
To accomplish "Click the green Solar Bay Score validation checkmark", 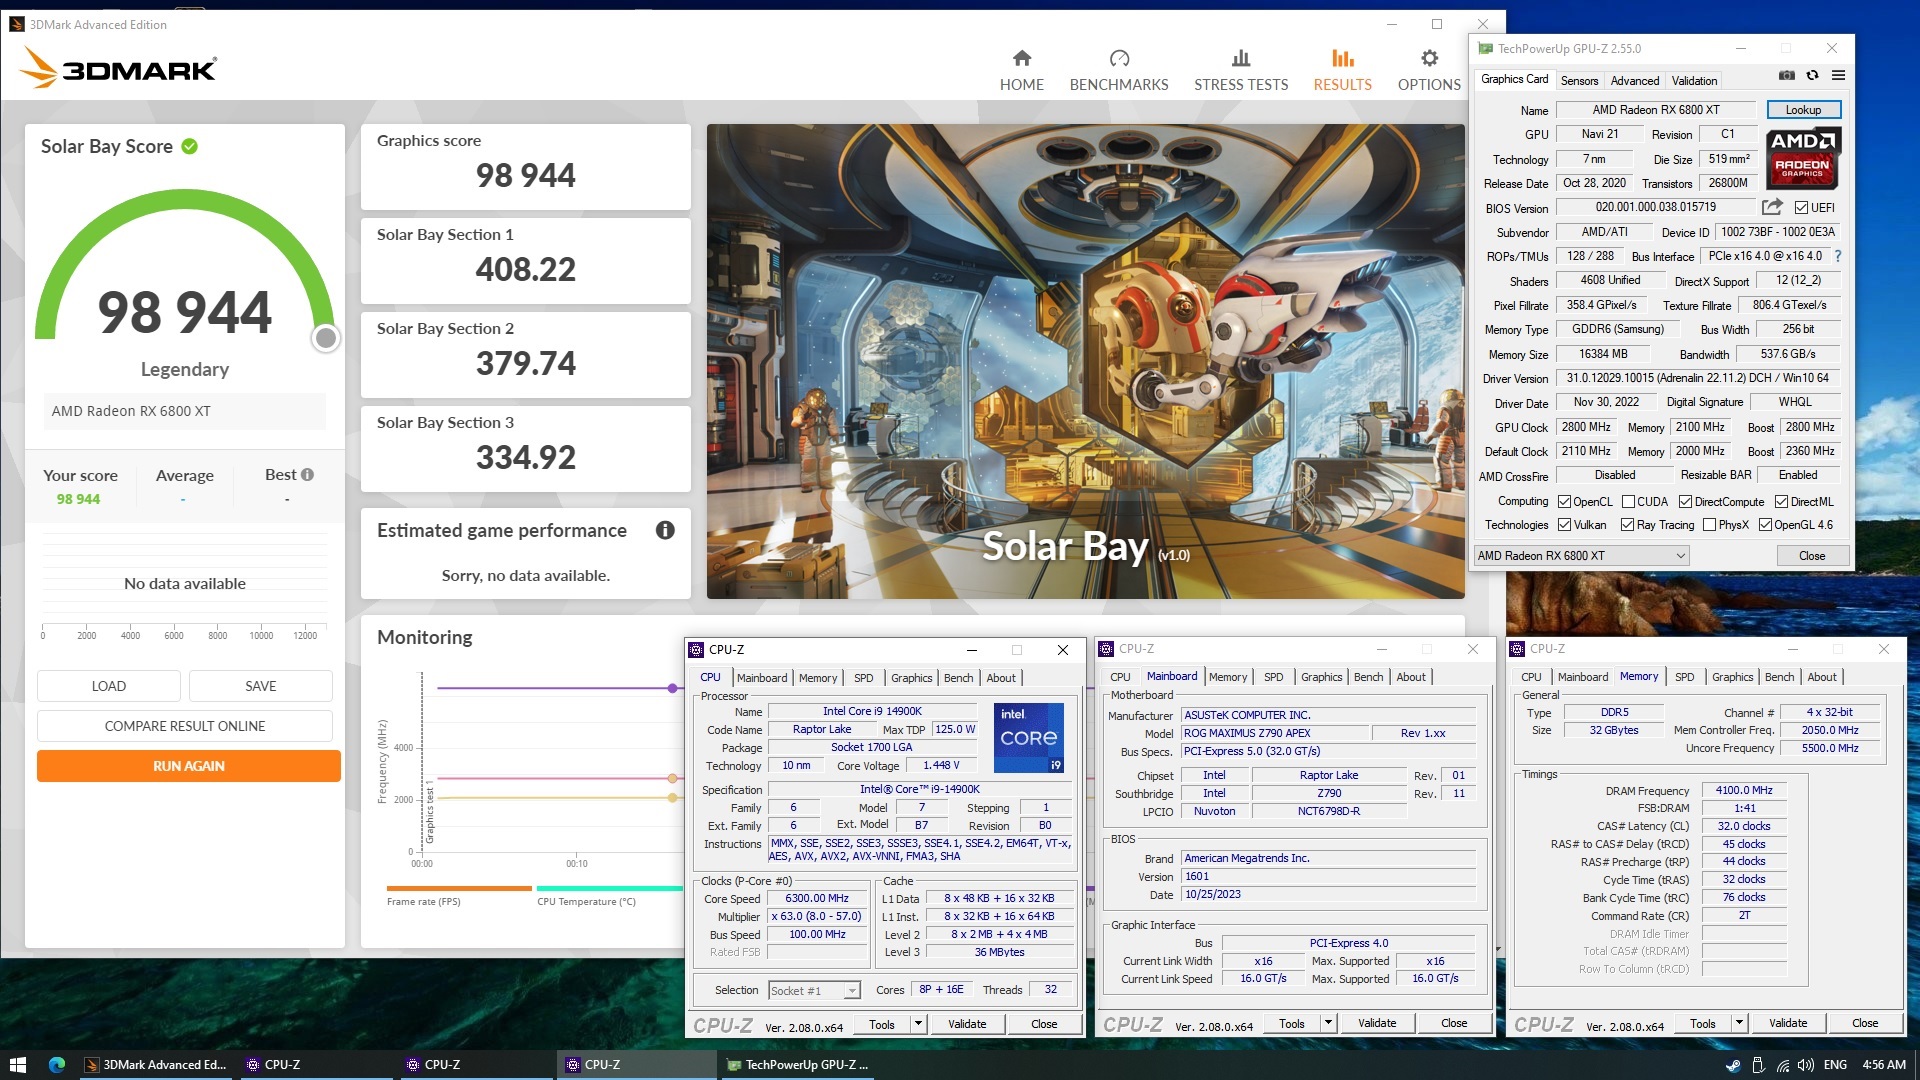I will click(x=189, y=146).
